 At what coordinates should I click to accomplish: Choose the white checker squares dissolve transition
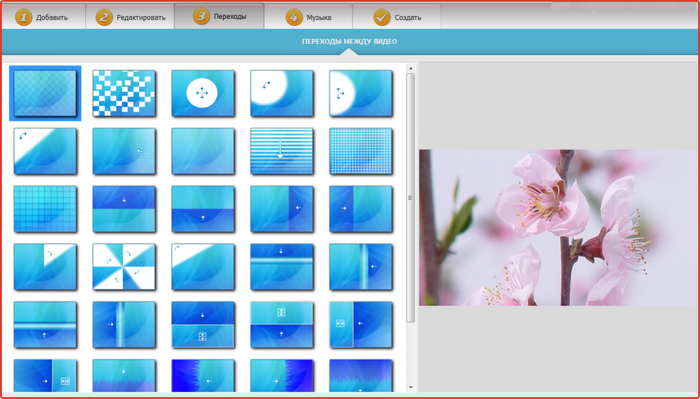124,93
